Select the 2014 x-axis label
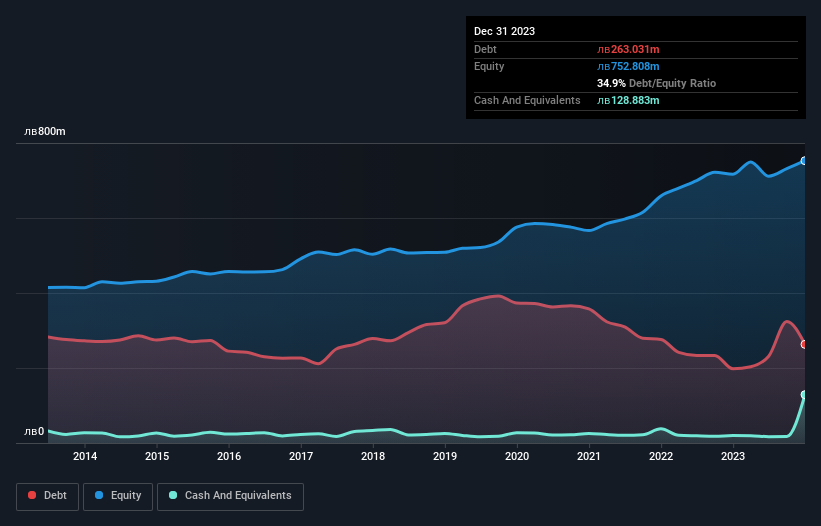Screen dimensions: 821x526 [x=85, y=456]
